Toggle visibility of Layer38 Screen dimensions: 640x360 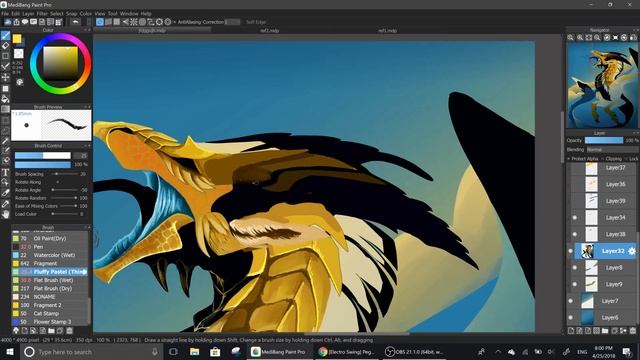(x=575, y=234)
